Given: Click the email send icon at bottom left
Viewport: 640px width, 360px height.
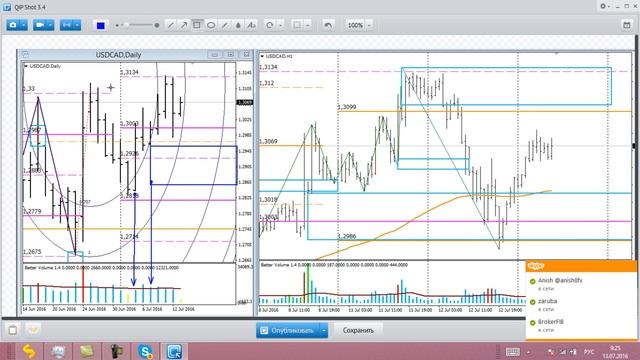Looking at the screenshot, I should coord(33,330).
